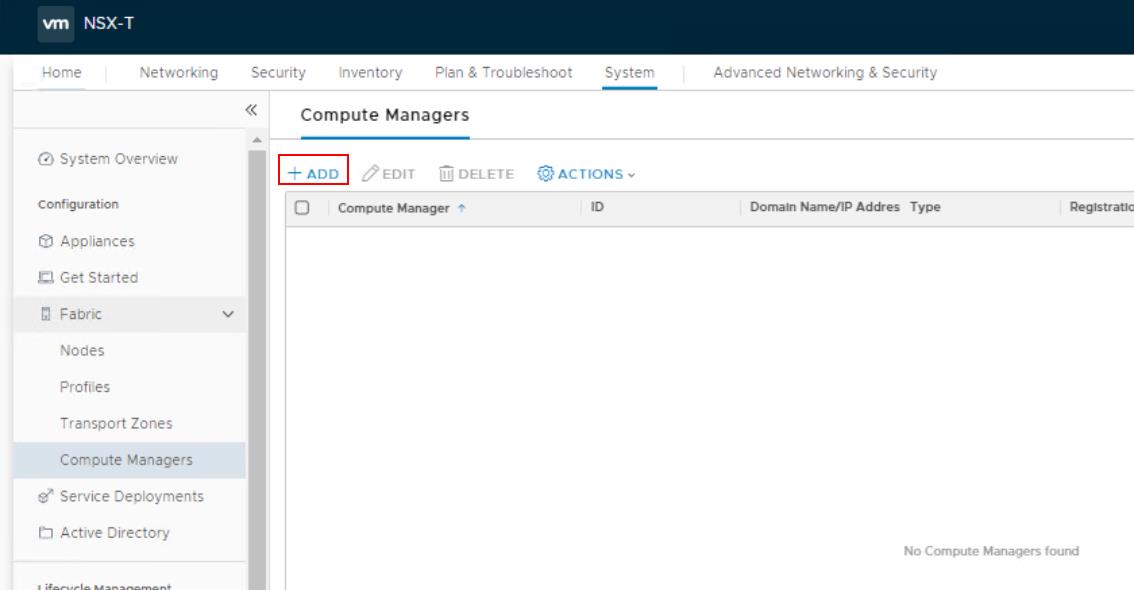Viewport: 1134px width, 590px height.
Task: Click the VMware vm logo icon
Action: 56,24
